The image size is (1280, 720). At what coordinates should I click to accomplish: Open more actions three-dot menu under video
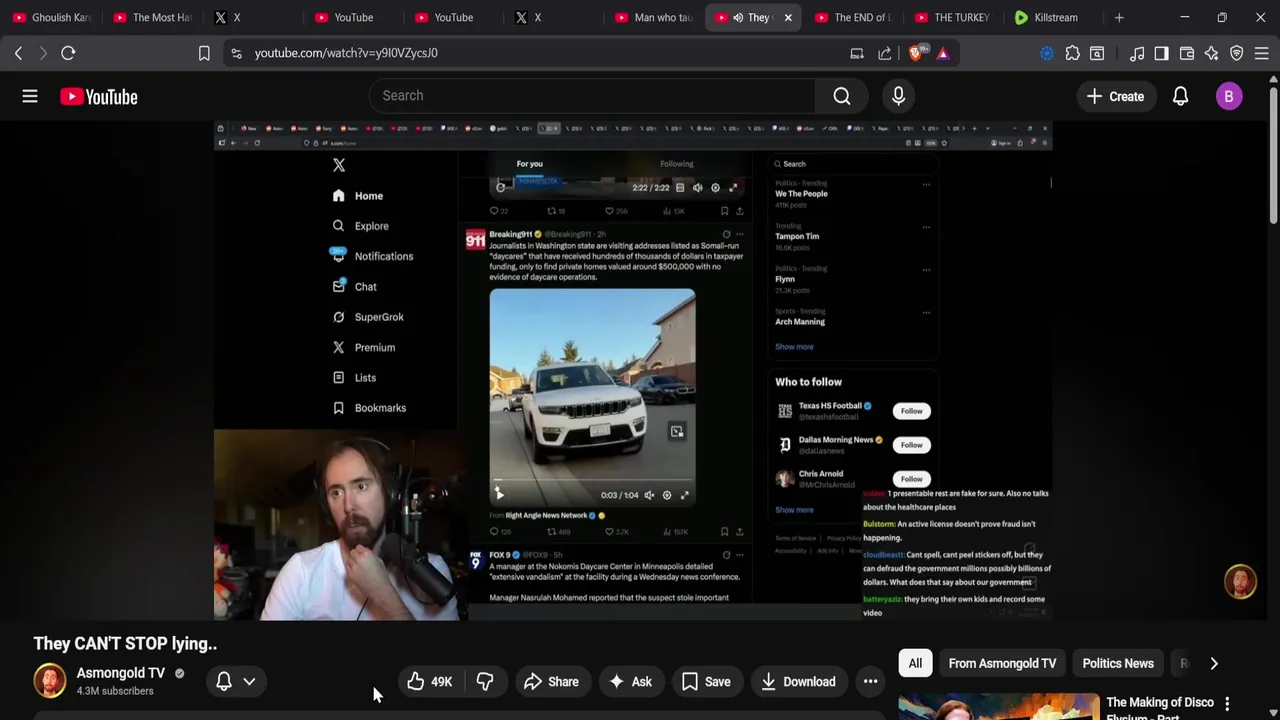[870, 682]
